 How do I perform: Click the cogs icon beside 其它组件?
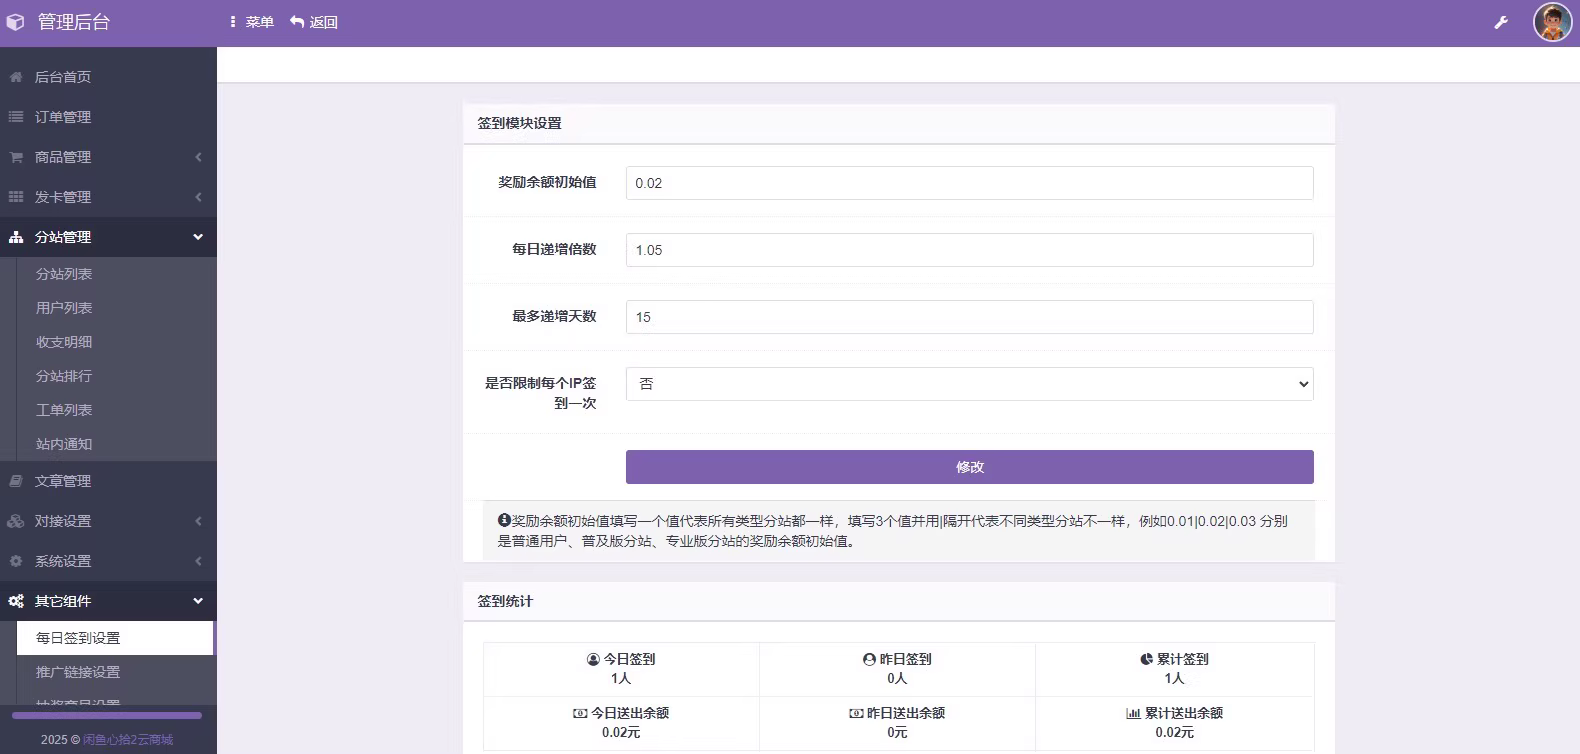(16, 601)
